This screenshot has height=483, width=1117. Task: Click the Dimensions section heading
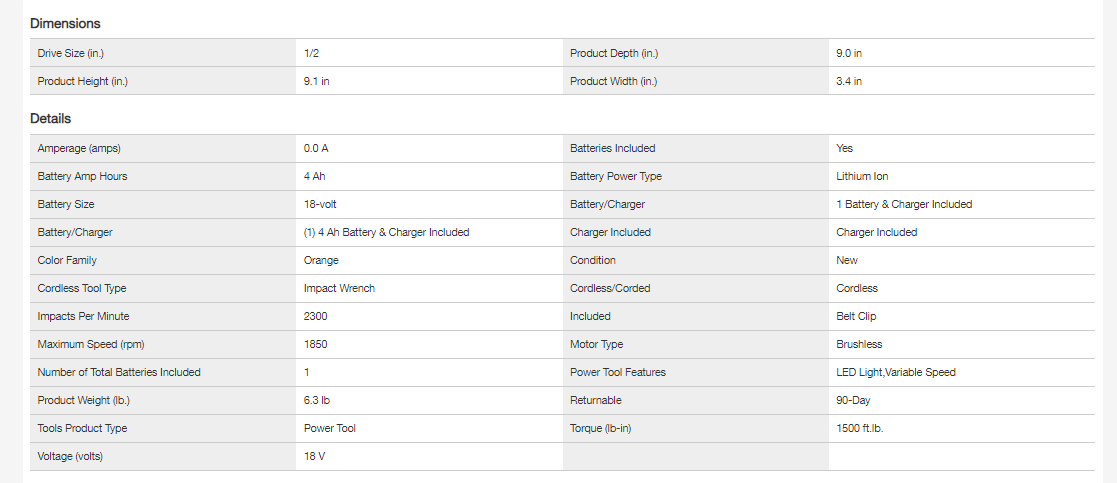[65, 23]
